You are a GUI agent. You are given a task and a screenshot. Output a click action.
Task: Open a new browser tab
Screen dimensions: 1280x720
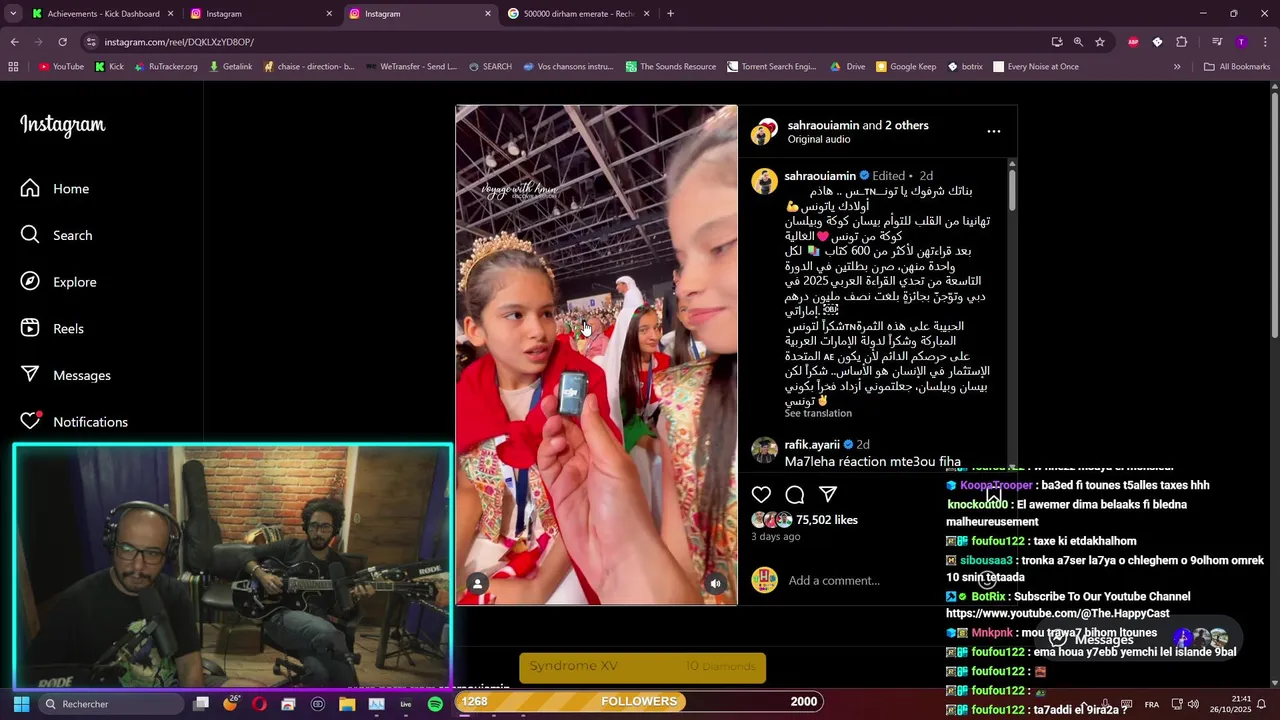tap(670, 14)
